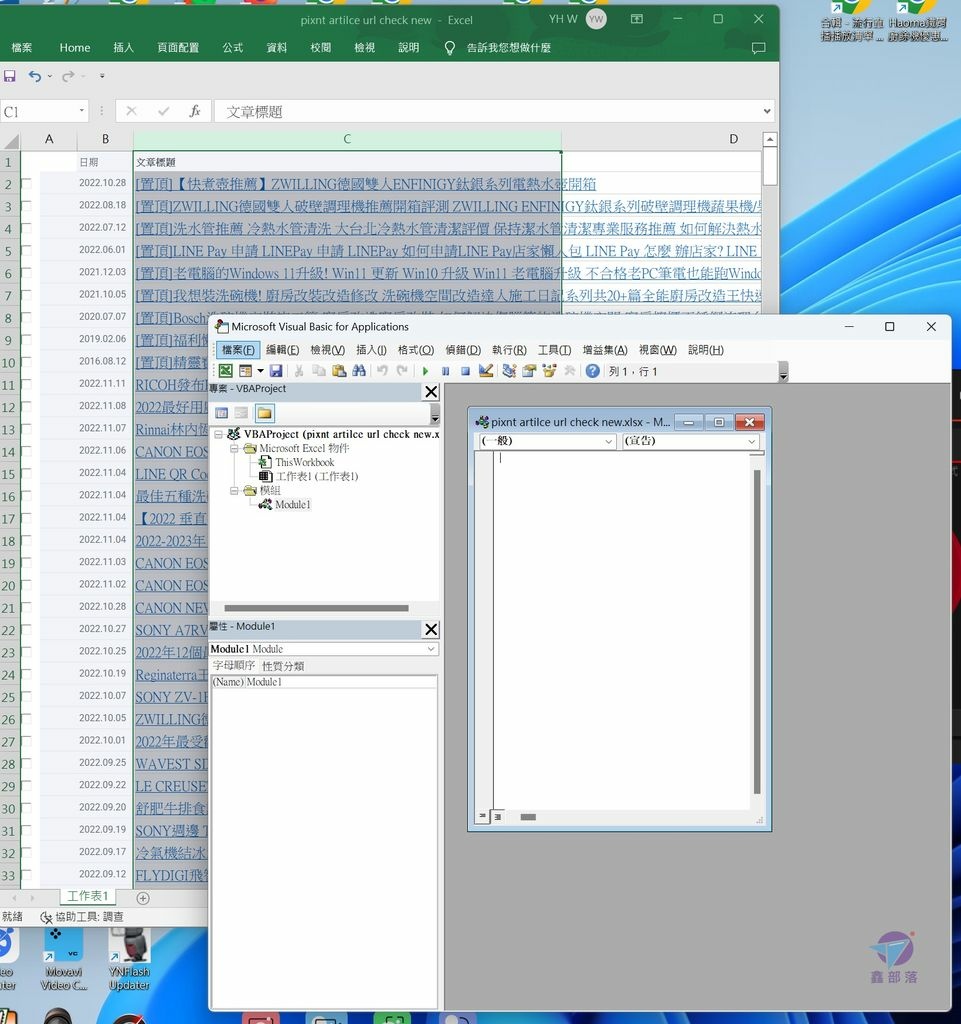The width and height of the screenshot is (961, 1024).
Task: Tick the checkbox in Excel row 16
Action: click(26, 496)
